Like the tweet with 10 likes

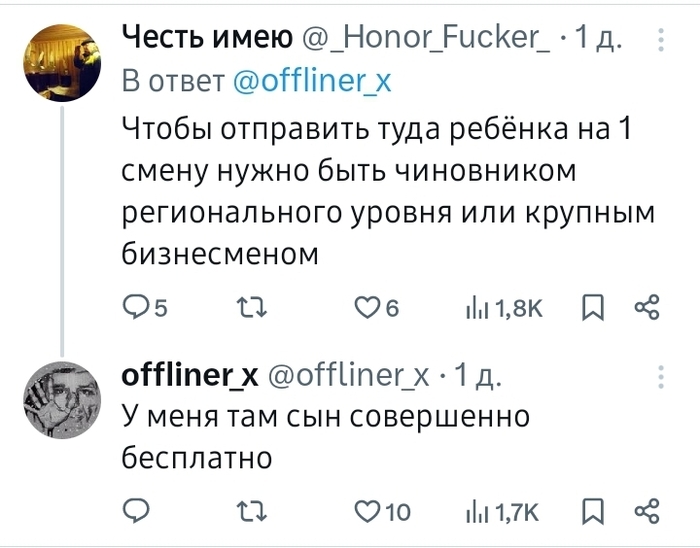368,511
